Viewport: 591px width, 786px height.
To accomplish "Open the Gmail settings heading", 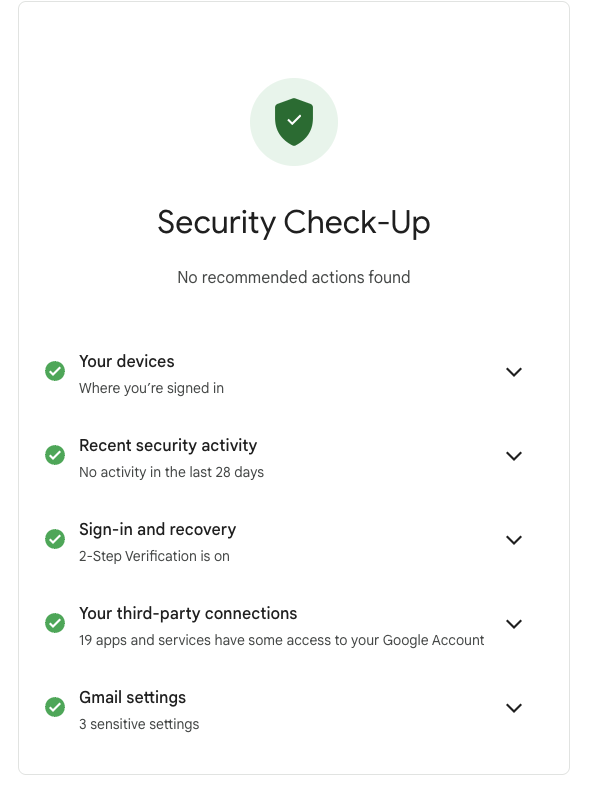I will [x=132, y=698].
